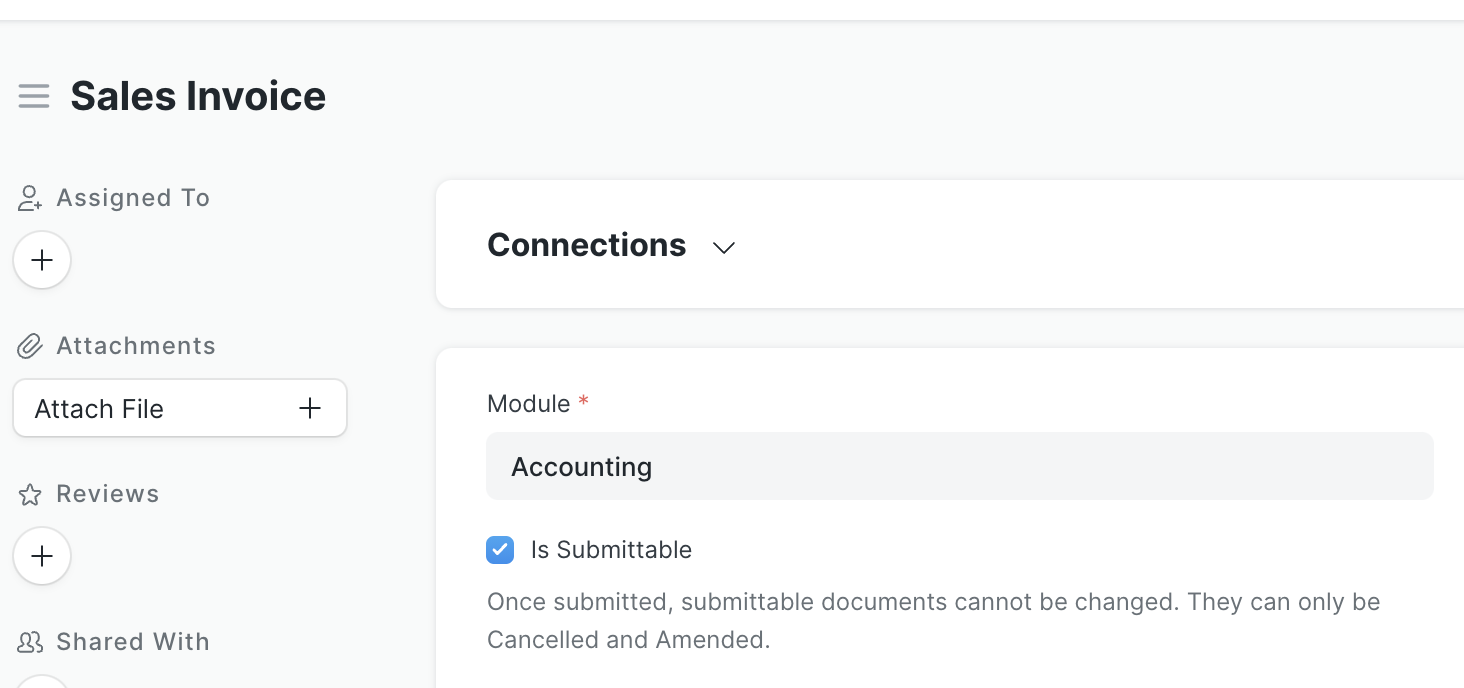Viewport: 1464px width, 688px height.
Task: Click the Attach File button
Action: (x=180, y=408)
